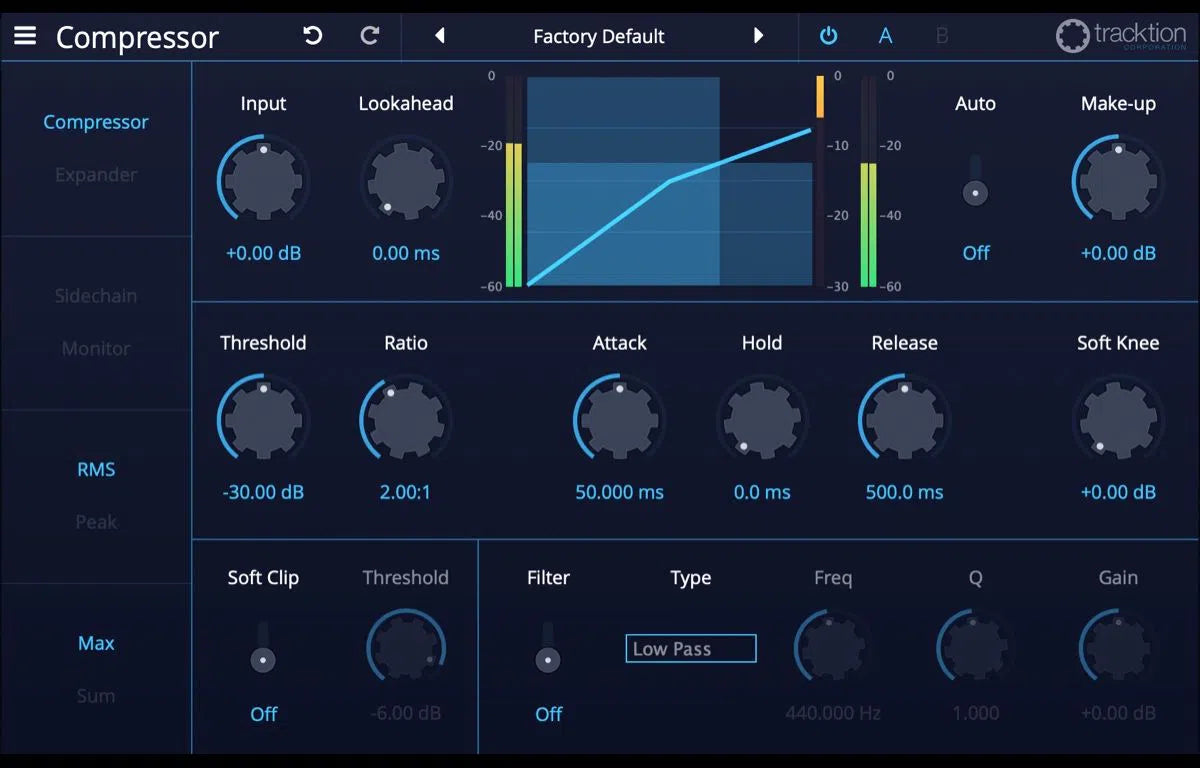This screenshot has width=1200, height=768.
Task: Enable the Filter switch
Action: (x=548, y=659)
